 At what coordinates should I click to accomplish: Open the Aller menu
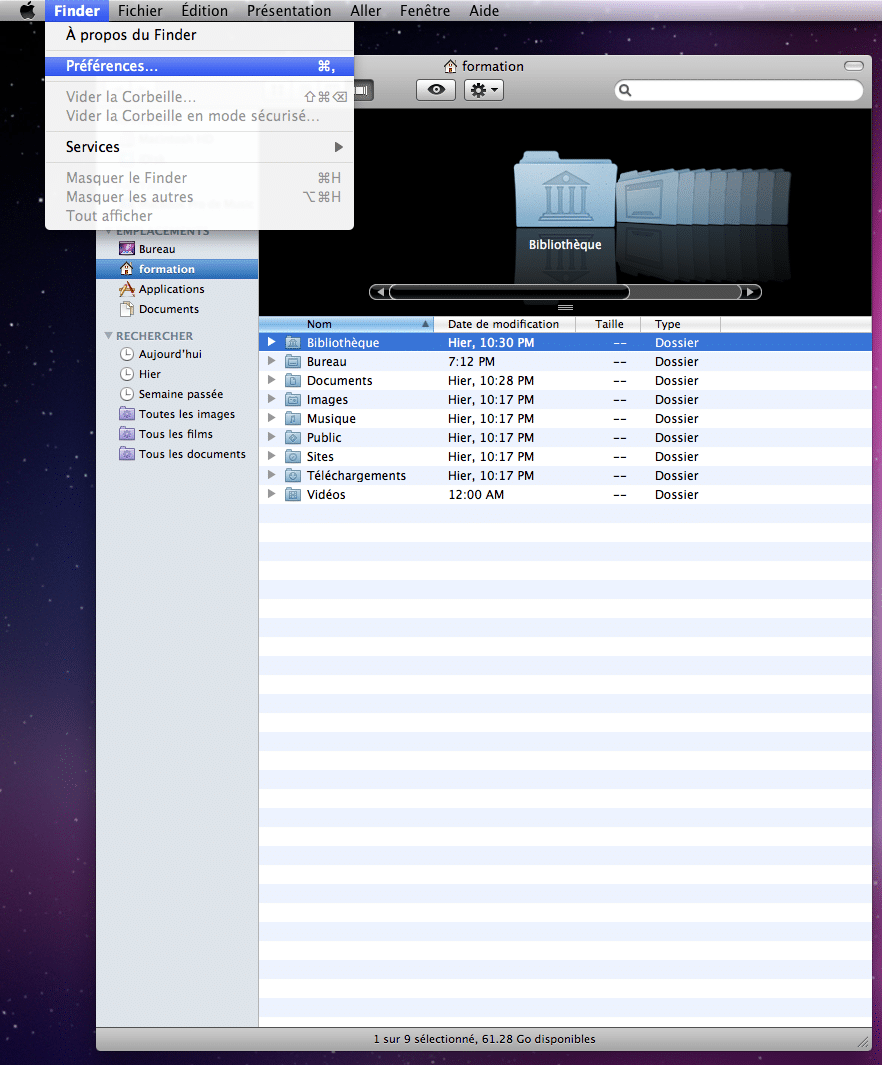(x=365, y=10)
